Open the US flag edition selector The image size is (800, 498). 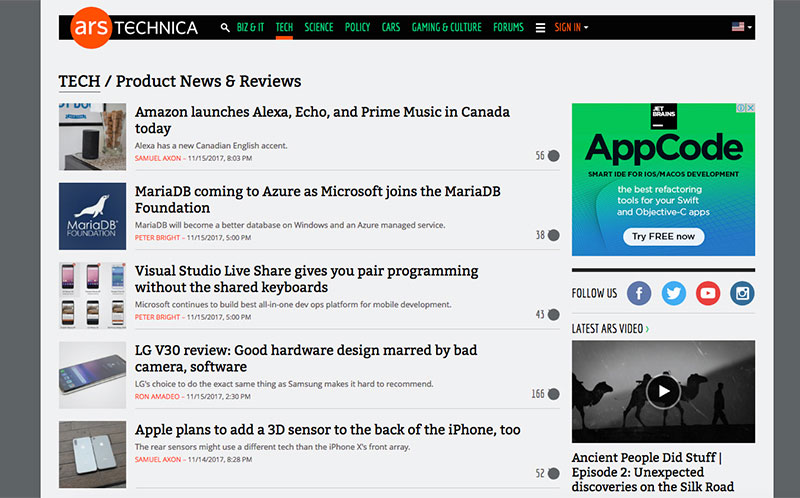click(x=742, y=27)
